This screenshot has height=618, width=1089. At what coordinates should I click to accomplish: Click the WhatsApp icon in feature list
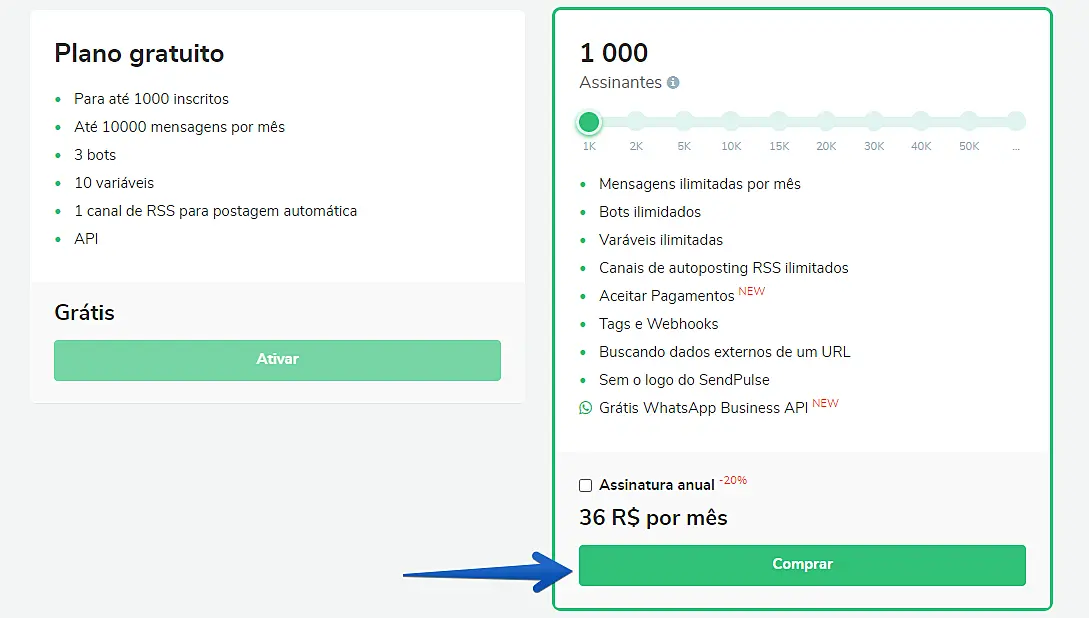tap(585, 408)
